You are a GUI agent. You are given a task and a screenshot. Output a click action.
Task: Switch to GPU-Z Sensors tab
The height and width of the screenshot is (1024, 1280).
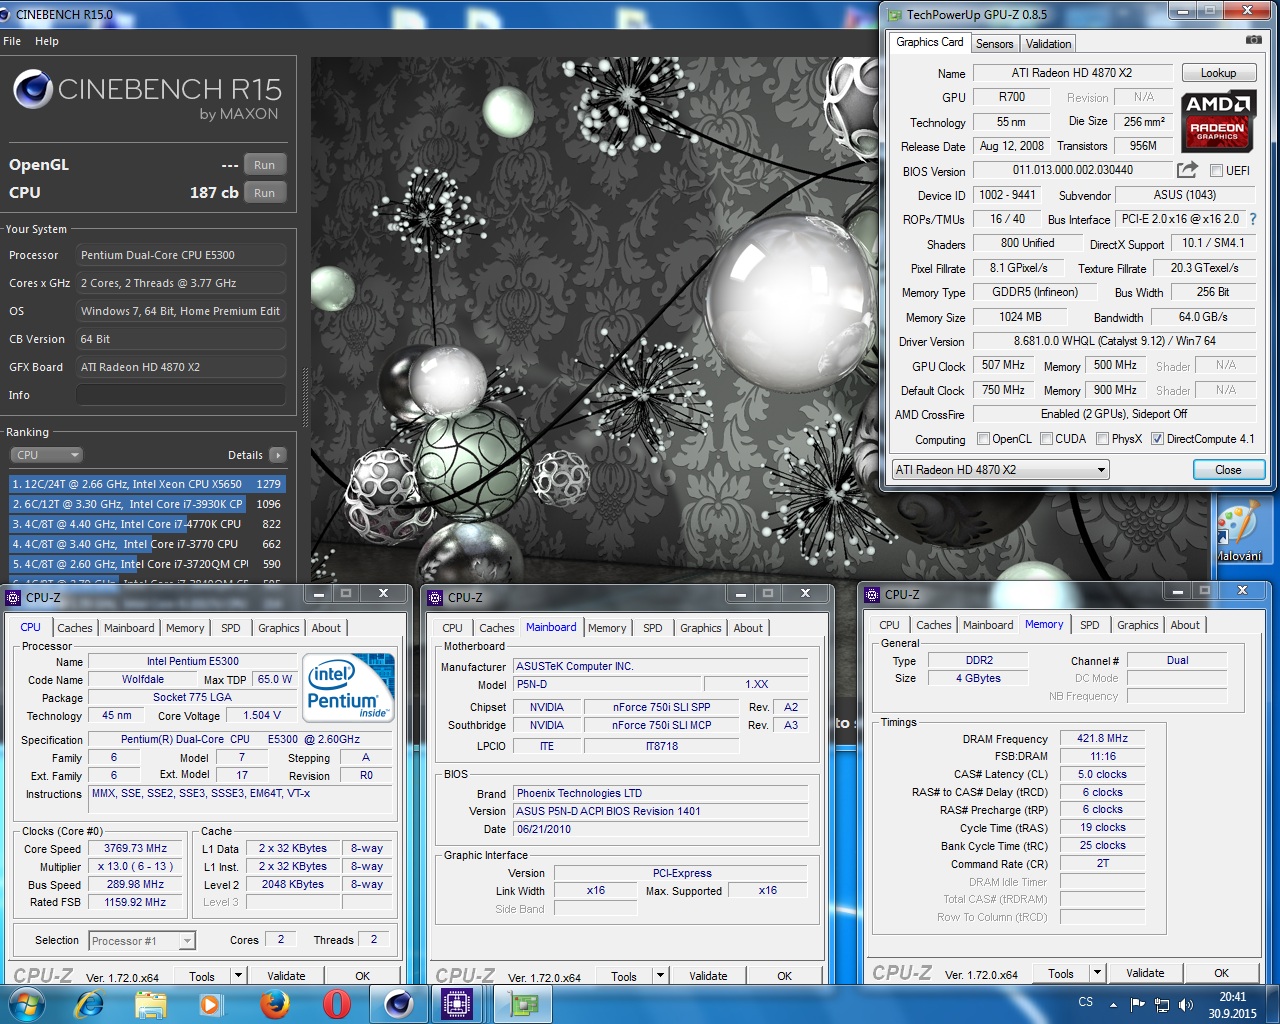point(994,44)
